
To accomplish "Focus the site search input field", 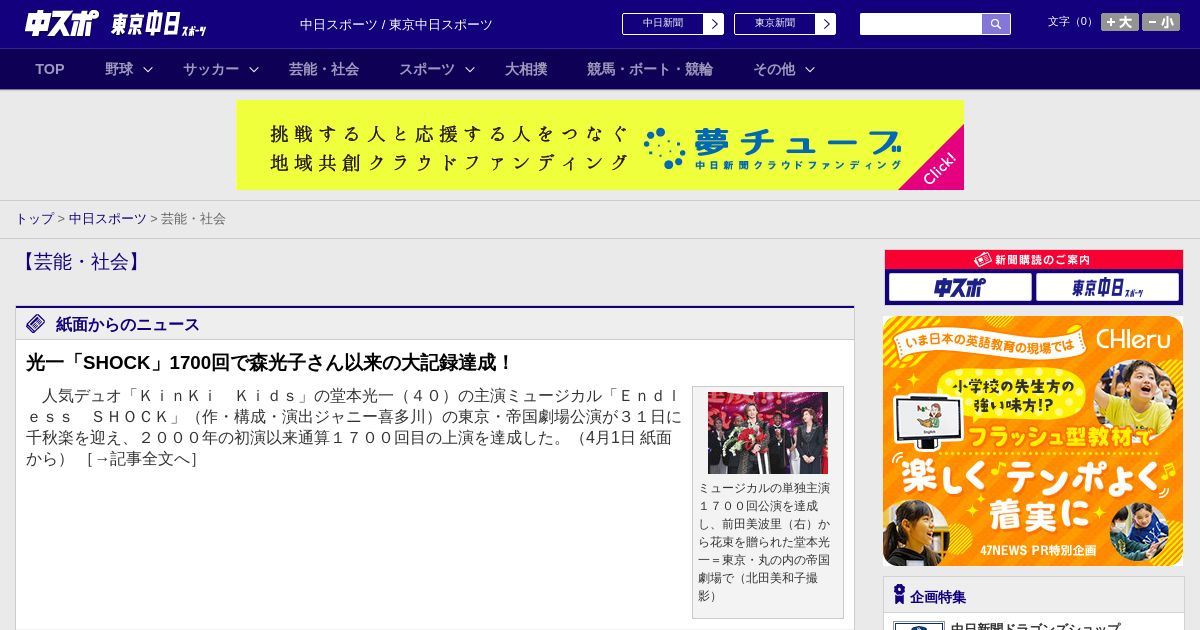I will (x=920, y=24).
